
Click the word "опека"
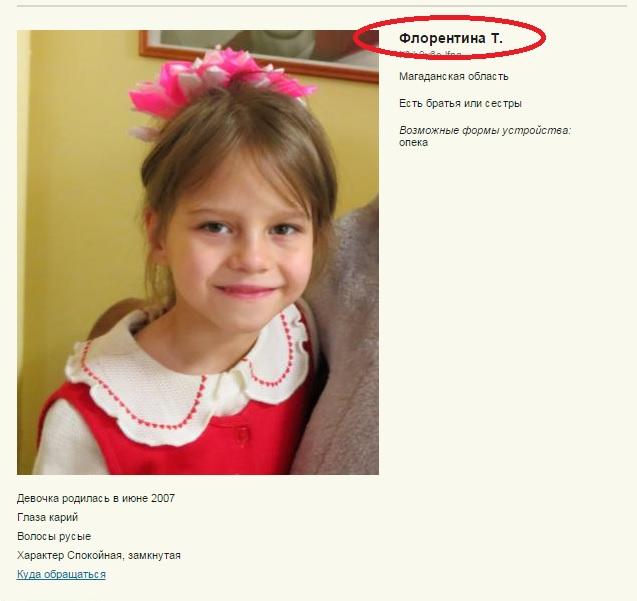(x=413, y=143)
